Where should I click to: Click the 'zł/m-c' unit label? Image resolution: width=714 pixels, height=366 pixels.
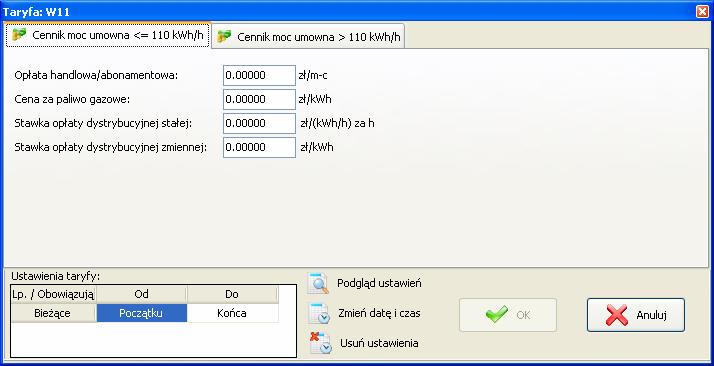[x=313, y=76]
